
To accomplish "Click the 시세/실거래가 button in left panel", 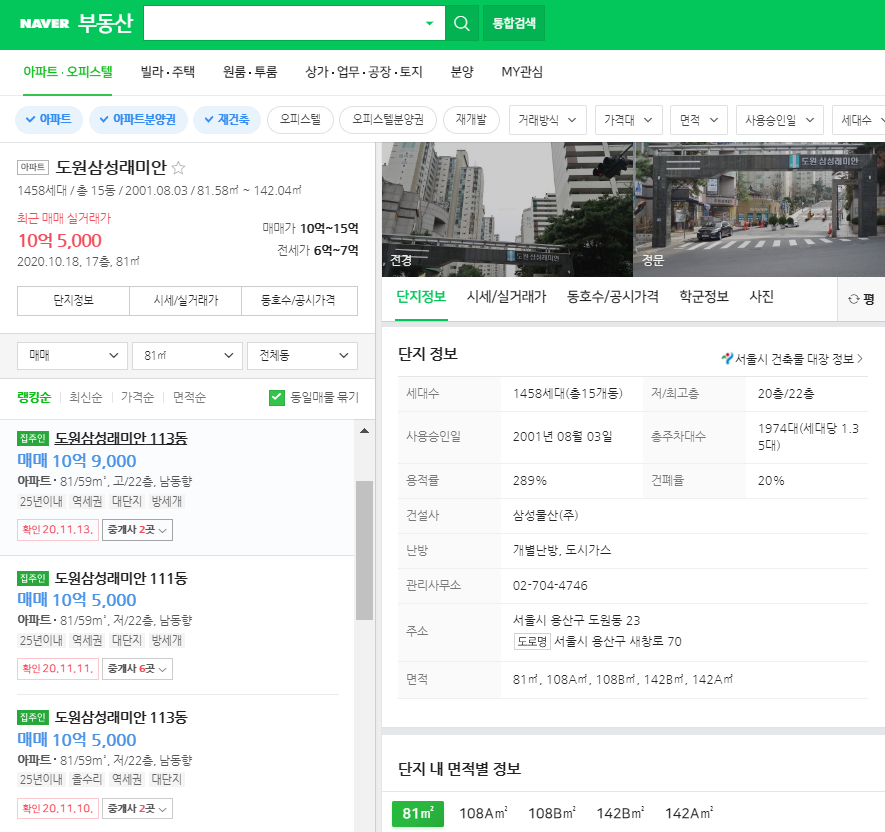I will tap(186, 300).
